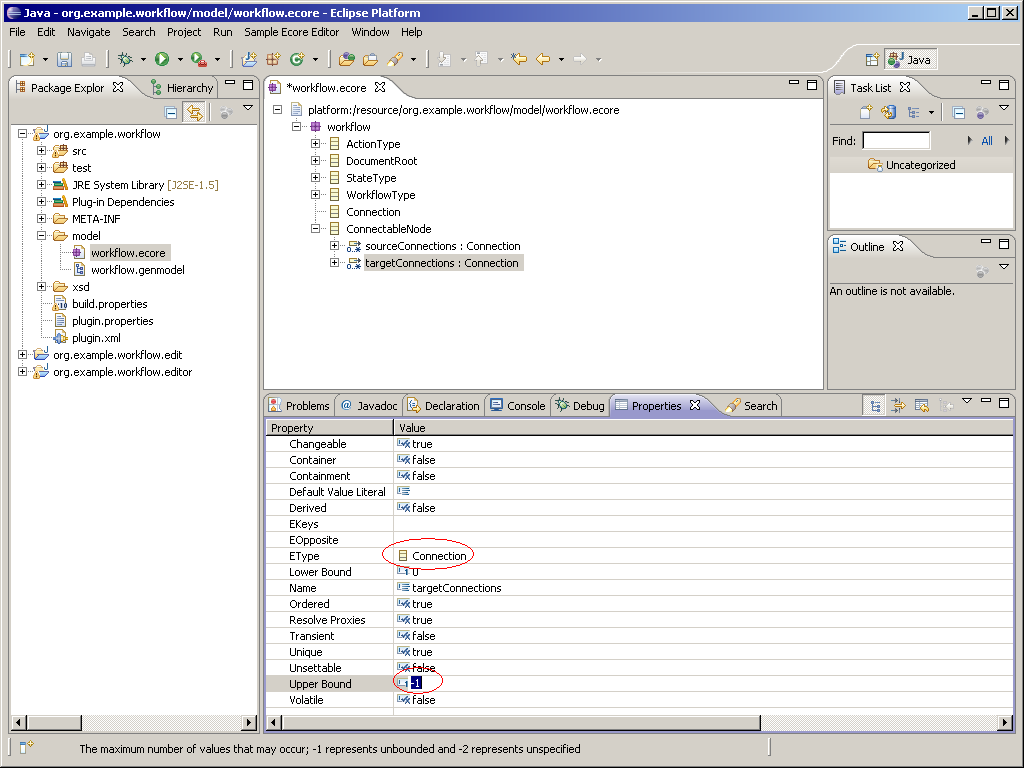Viewport: 1024px width, 768px height.
Task: Select workflow.genmodel in Package Explorer
Action: pyautogui.click(x=137, y=270)
